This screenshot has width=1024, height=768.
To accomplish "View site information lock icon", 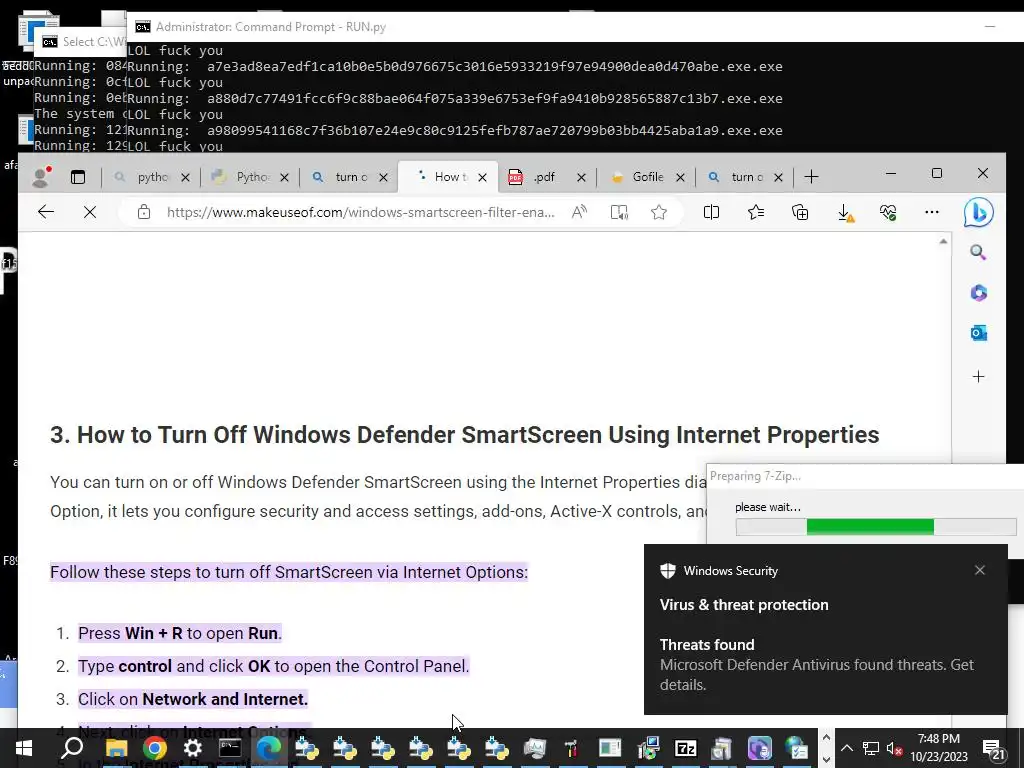I will pos(144,212).
